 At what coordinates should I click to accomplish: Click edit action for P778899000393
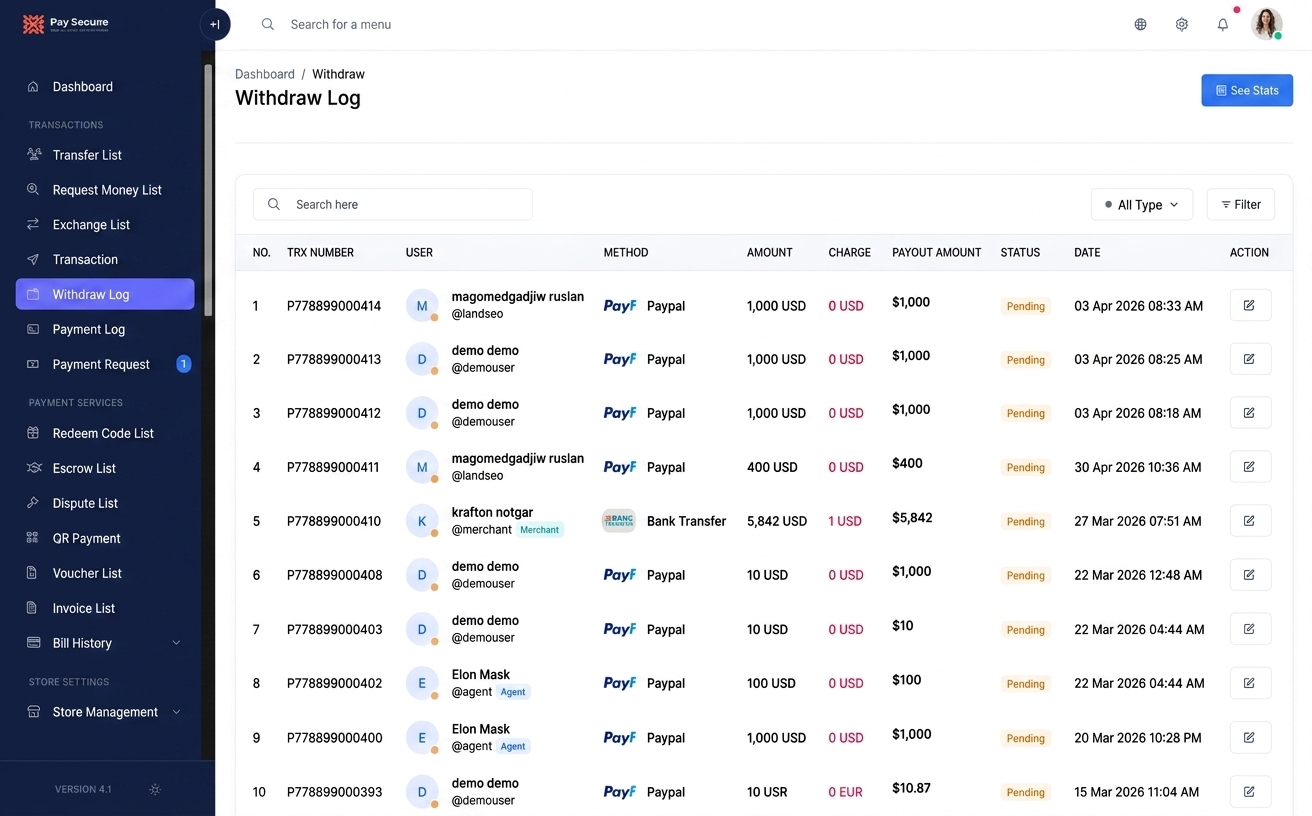(1250, 791)
